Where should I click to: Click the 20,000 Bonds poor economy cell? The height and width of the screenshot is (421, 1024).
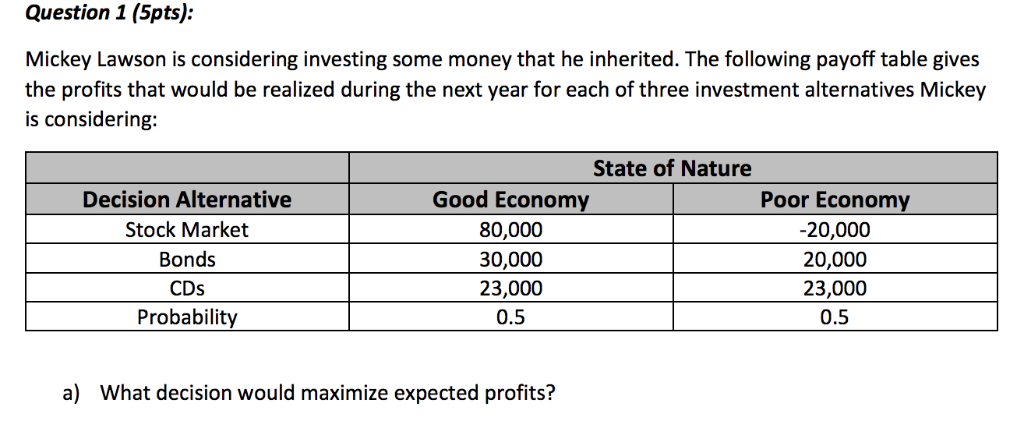coord(835,259)
